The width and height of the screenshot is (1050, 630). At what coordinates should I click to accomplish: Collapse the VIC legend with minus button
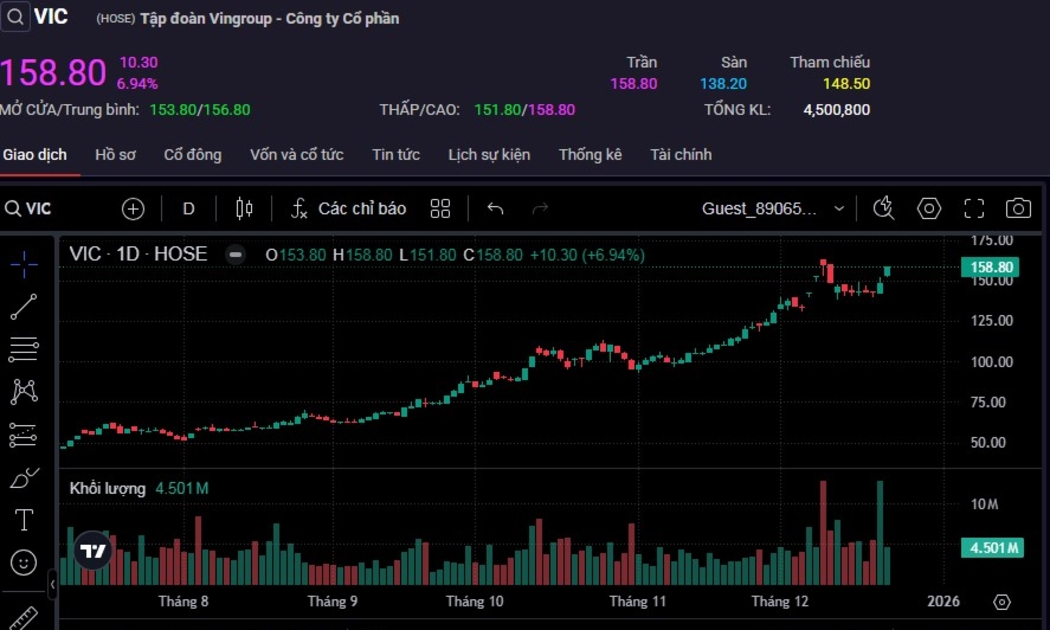coord(236,255)
